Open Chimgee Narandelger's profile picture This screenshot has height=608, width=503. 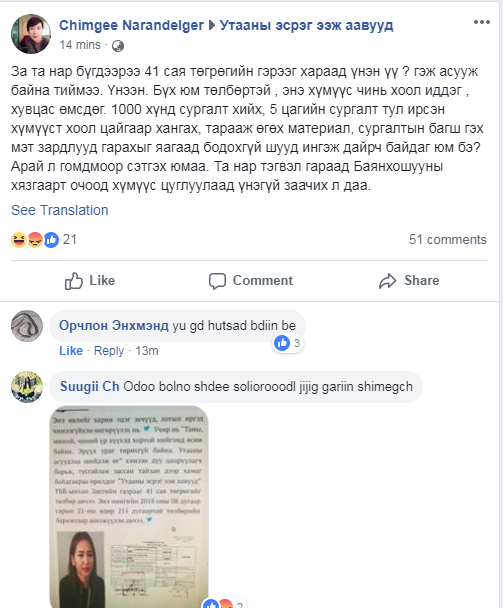[x=31, y=34]
